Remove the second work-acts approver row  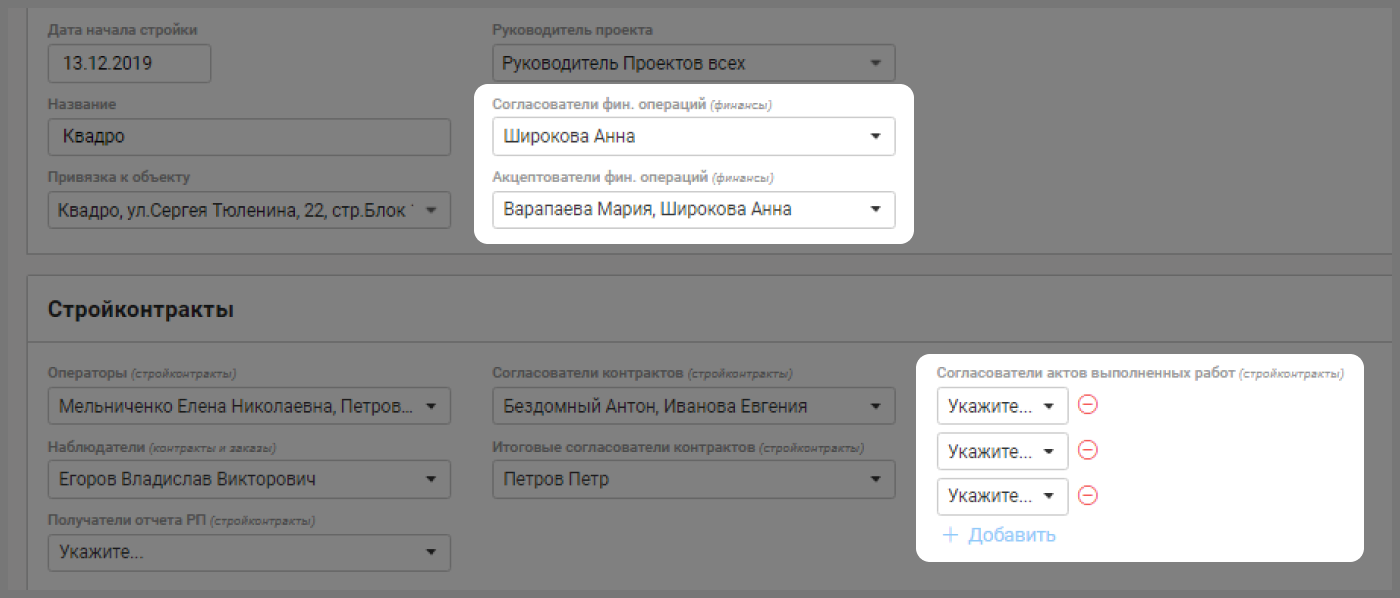[1088, 450]
